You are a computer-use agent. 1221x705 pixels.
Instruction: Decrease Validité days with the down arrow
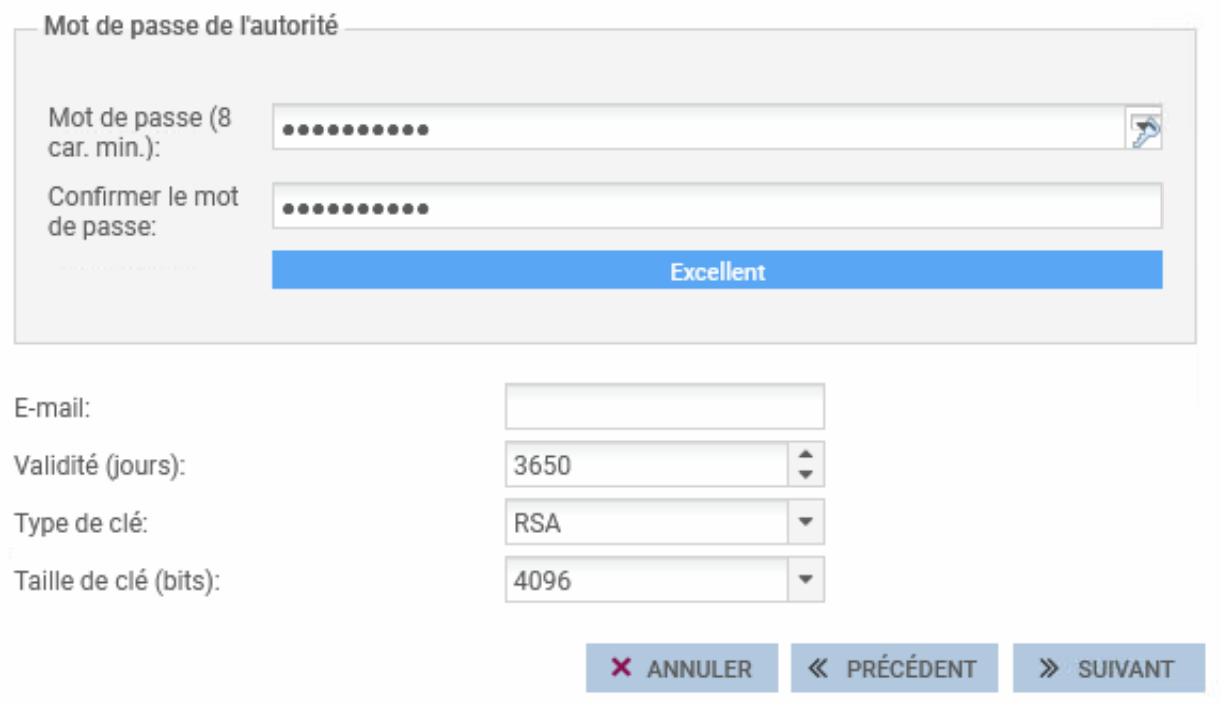coord(807,474)
